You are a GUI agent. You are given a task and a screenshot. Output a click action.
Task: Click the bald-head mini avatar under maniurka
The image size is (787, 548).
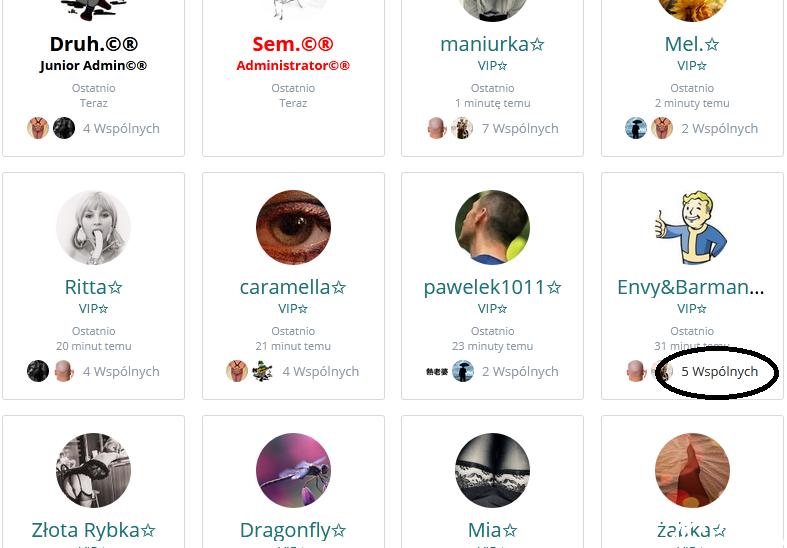(436, 128)
